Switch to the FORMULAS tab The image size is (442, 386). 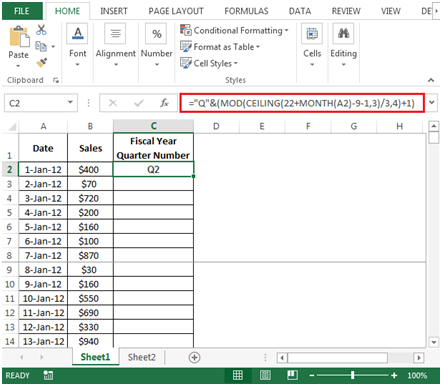pyautogui.click(x=246, y=11)
